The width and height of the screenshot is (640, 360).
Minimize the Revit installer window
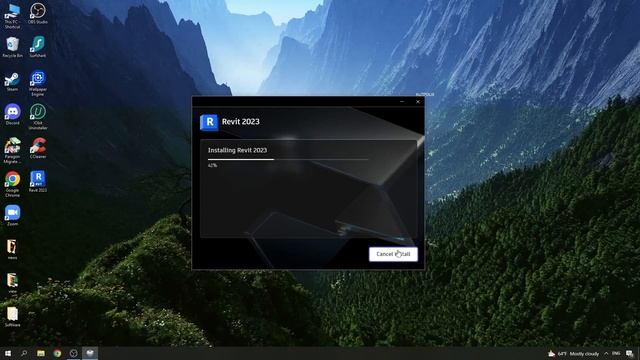pyautogui.click(x=402, y=102)
